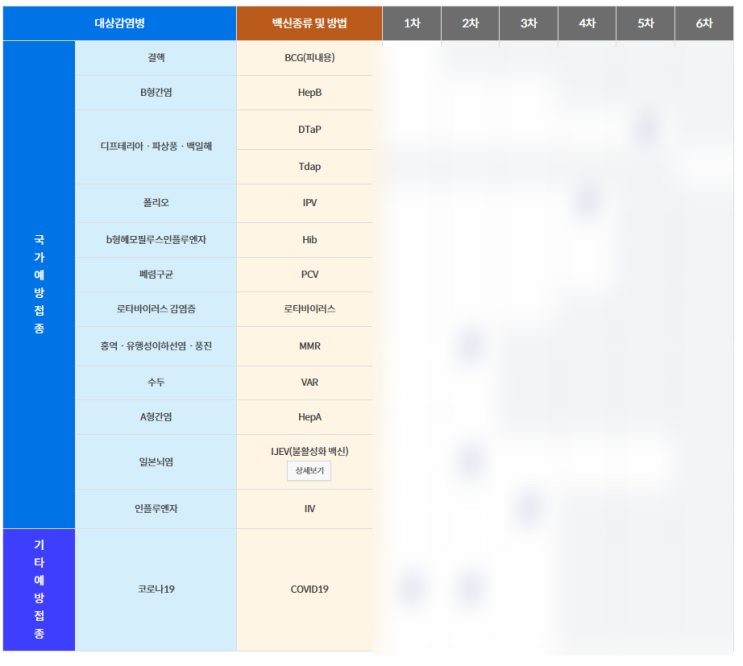
Task: Click the 상세보기 button under IJEV
Action: click(309, 471)
